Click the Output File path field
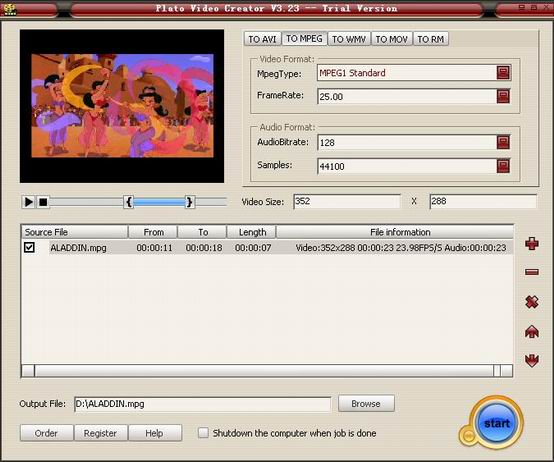 pyautogui.click(x=203, y=404)
